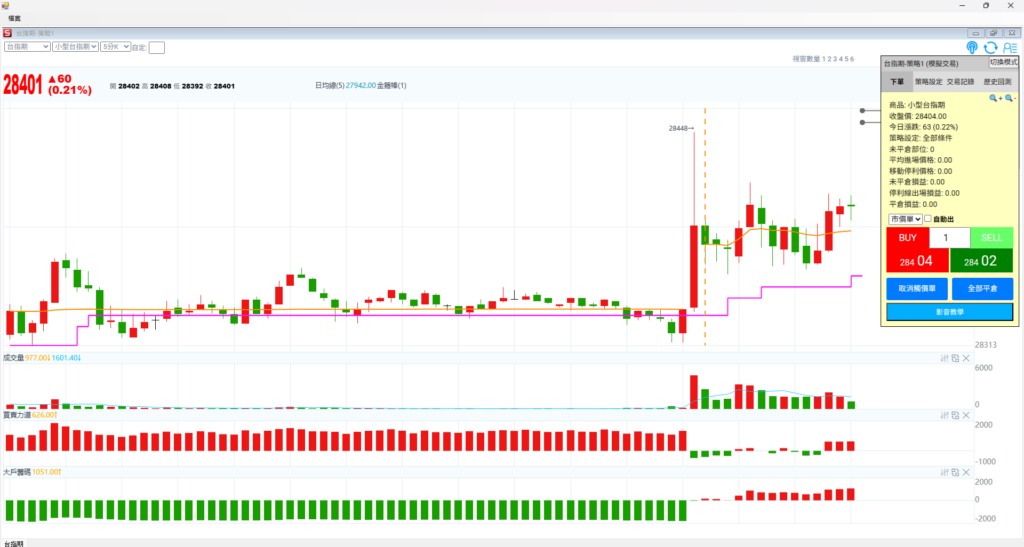Pop out the 大戶籌碼 indicator panel
Image resolution: width=1024 pixels, height=547 pixels.
point(955,472)
